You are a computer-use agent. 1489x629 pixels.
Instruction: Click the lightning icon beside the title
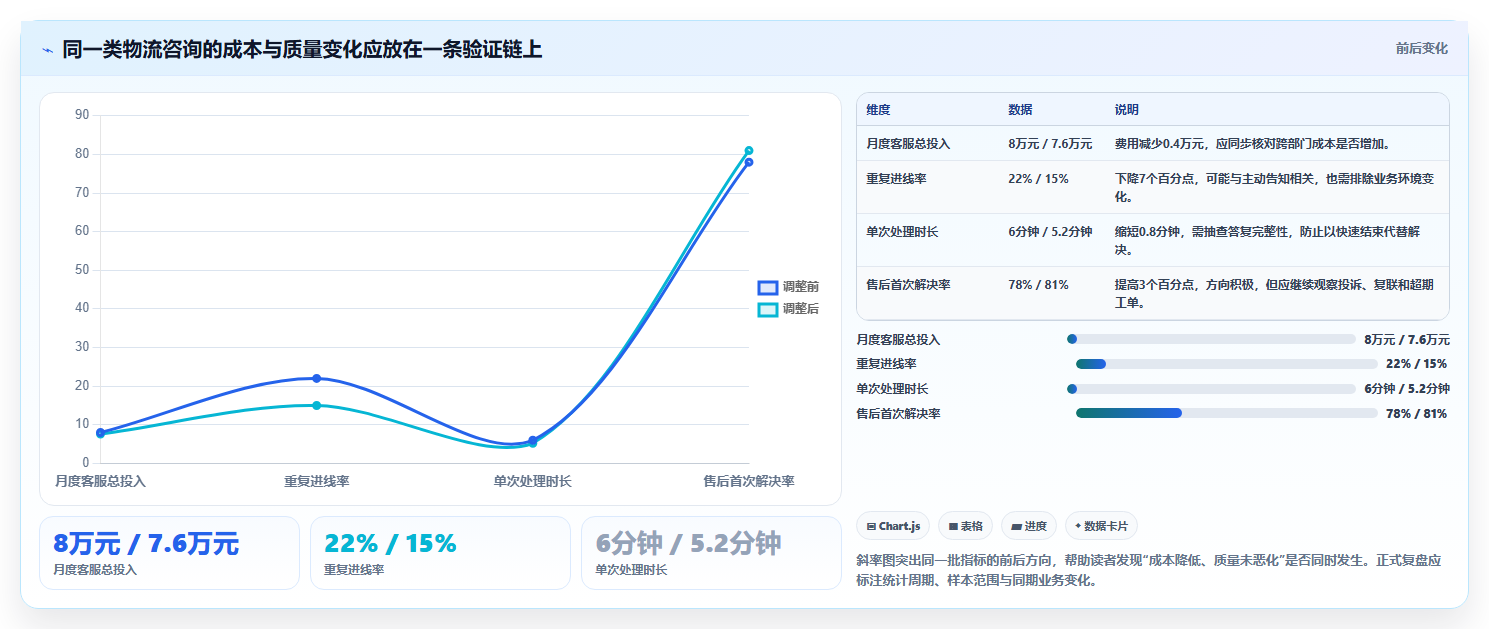coord(47,49)
